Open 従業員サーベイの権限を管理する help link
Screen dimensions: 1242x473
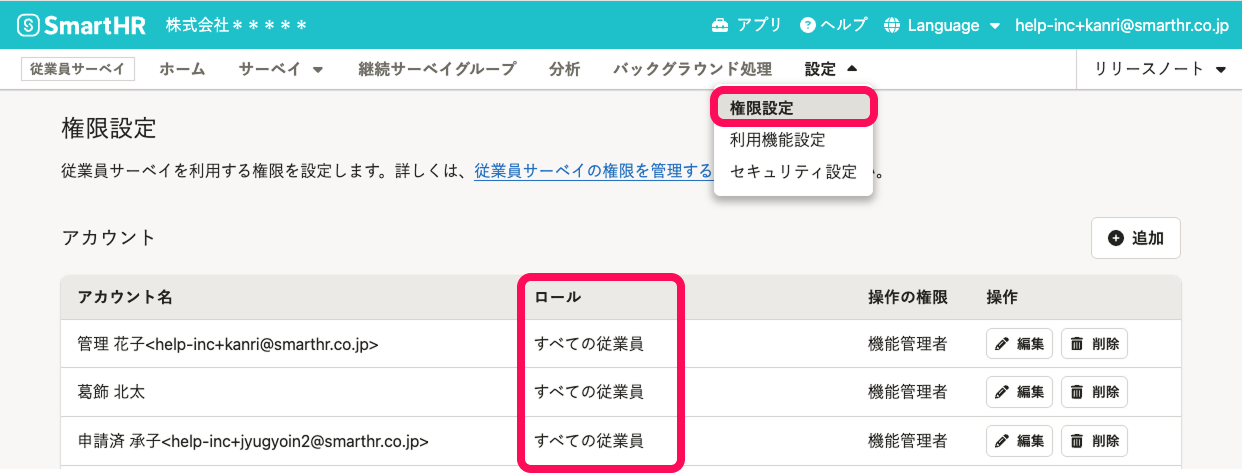point(592,172)
